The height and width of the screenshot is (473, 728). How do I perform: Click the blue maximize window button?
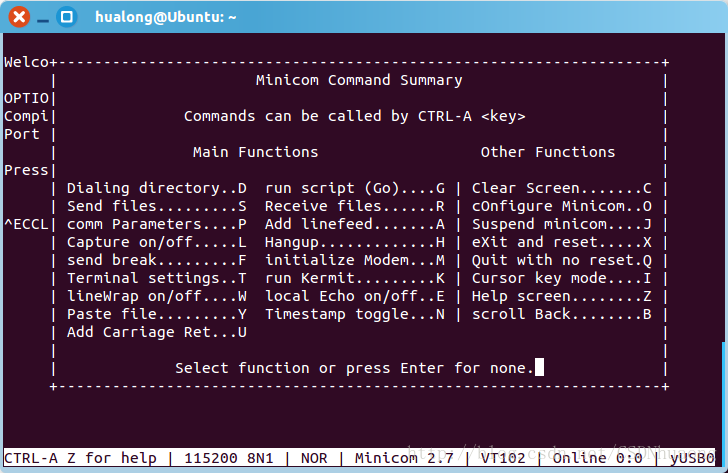tap(67, 17)
